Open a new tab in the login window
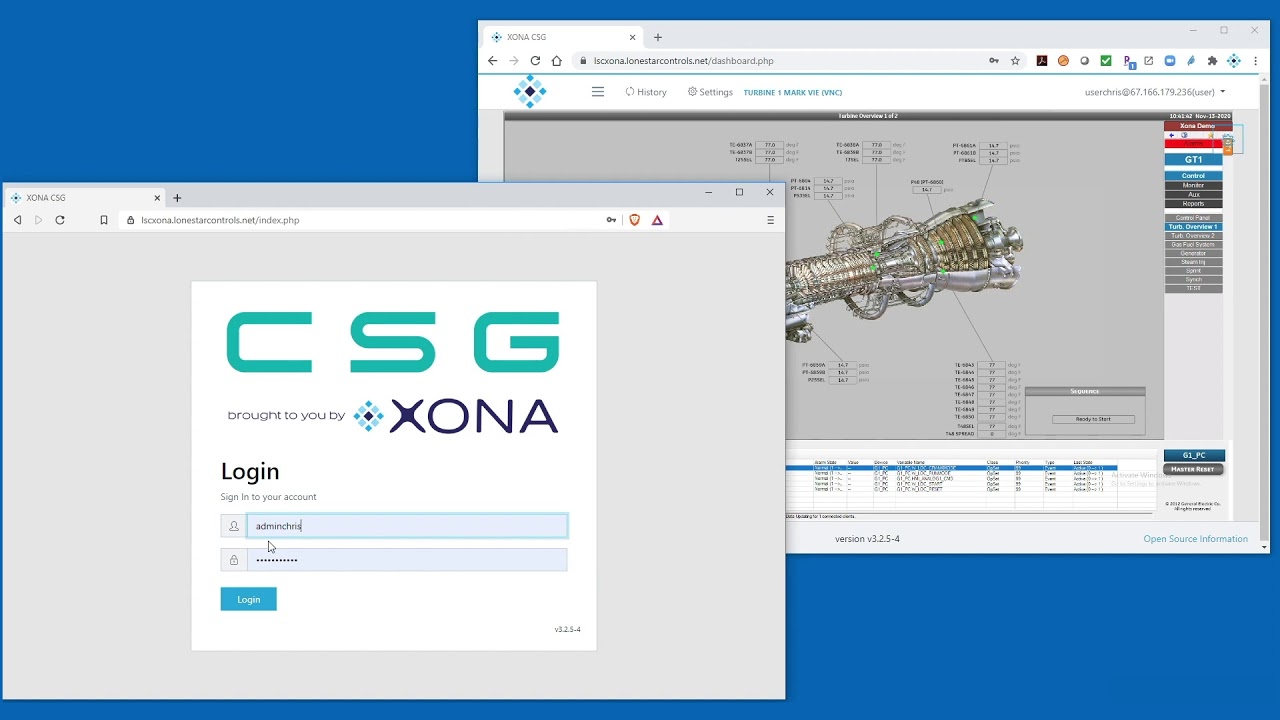 coord(177,198)
